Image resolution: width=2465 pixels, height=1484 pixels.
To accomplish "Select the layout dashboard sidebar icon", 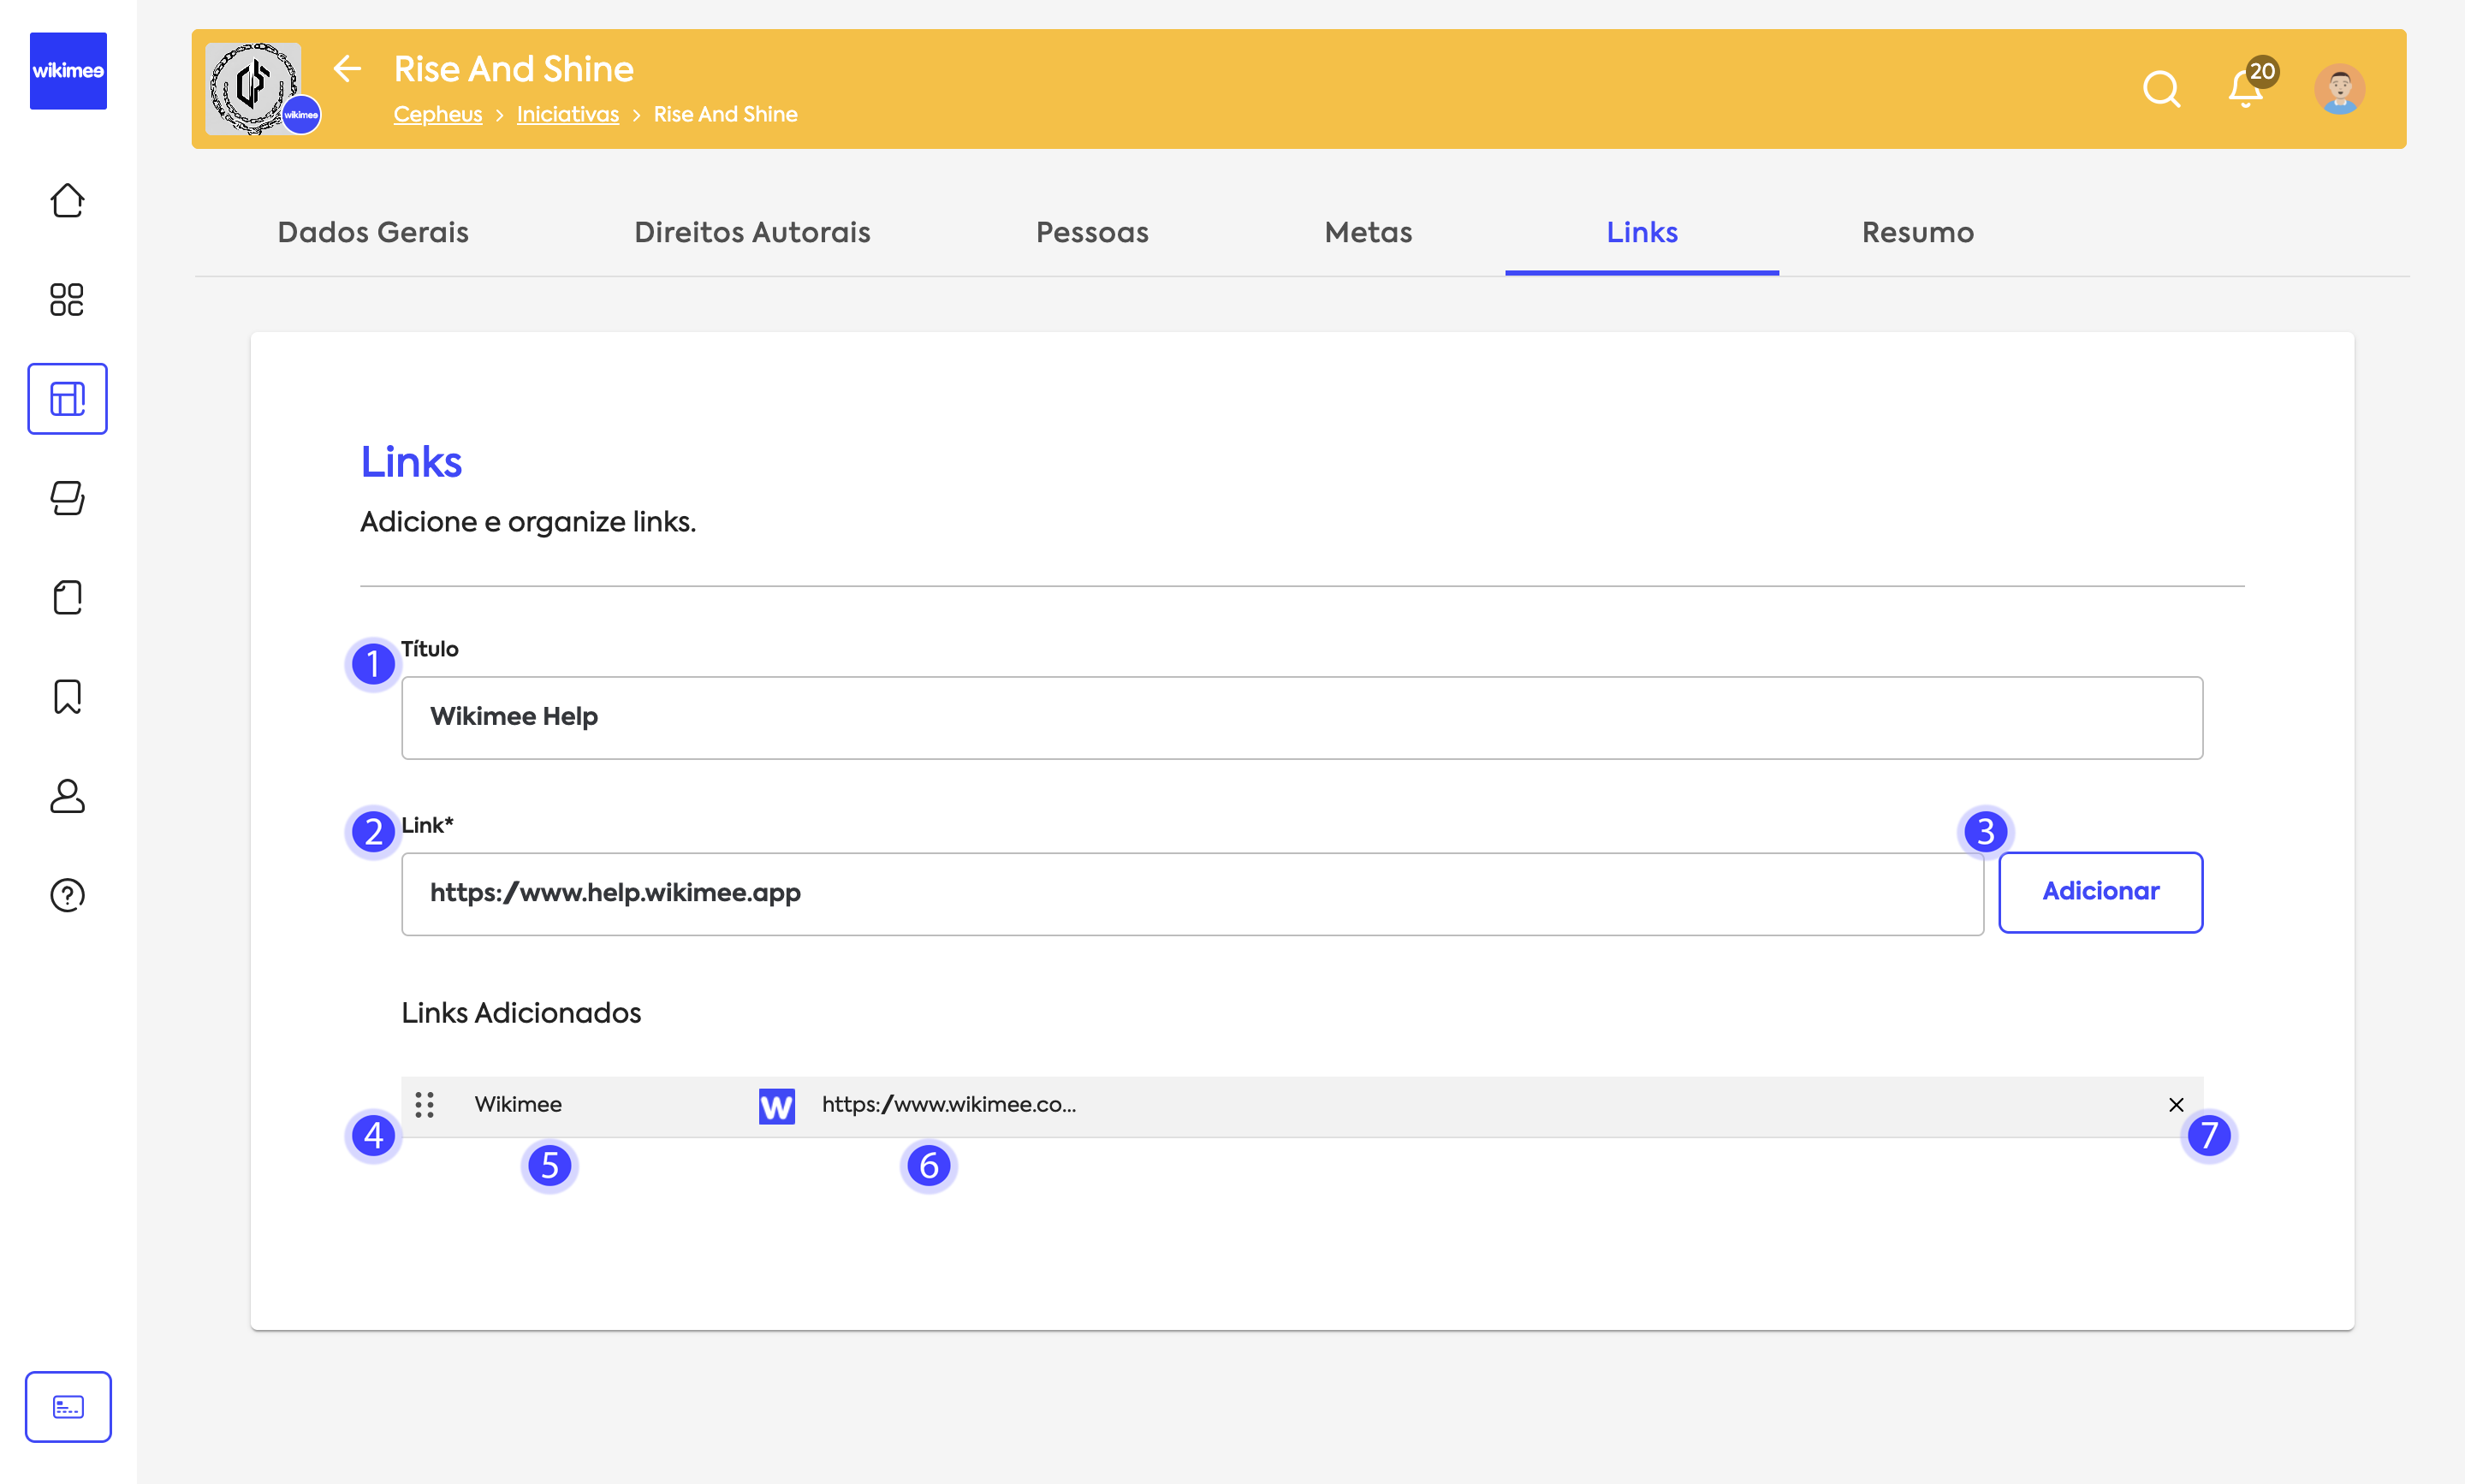I will point(67,398).
